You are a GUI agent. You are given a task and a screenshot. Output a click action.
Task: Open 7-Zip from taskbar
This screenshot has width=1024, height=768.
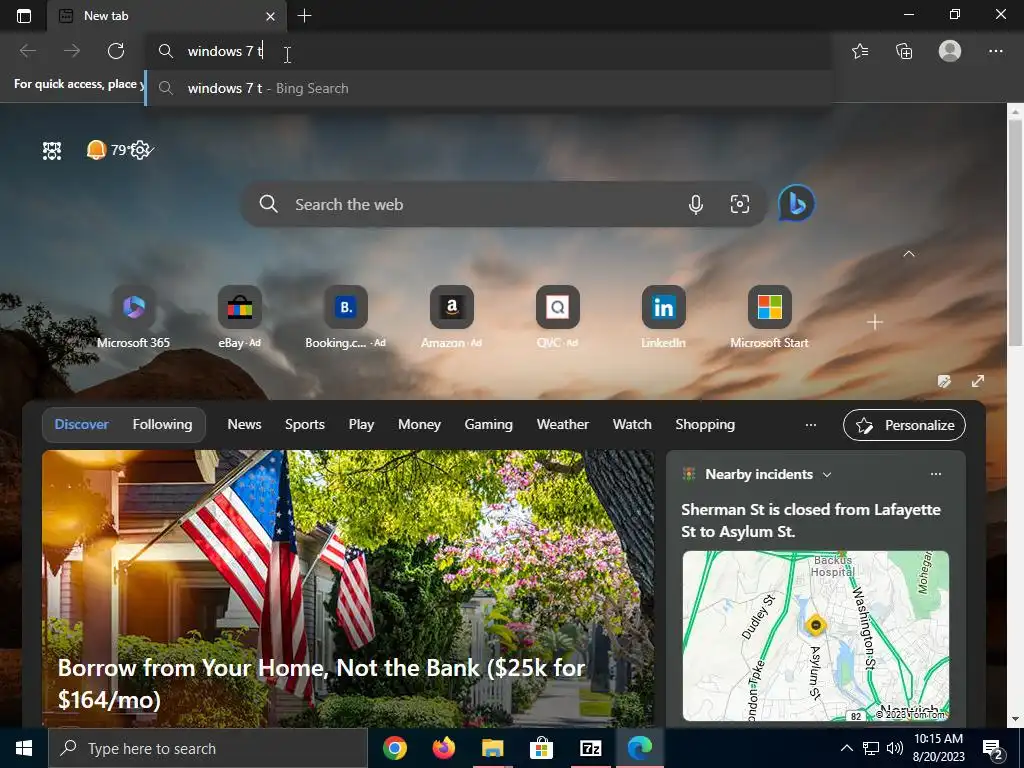tap(590, 748)
